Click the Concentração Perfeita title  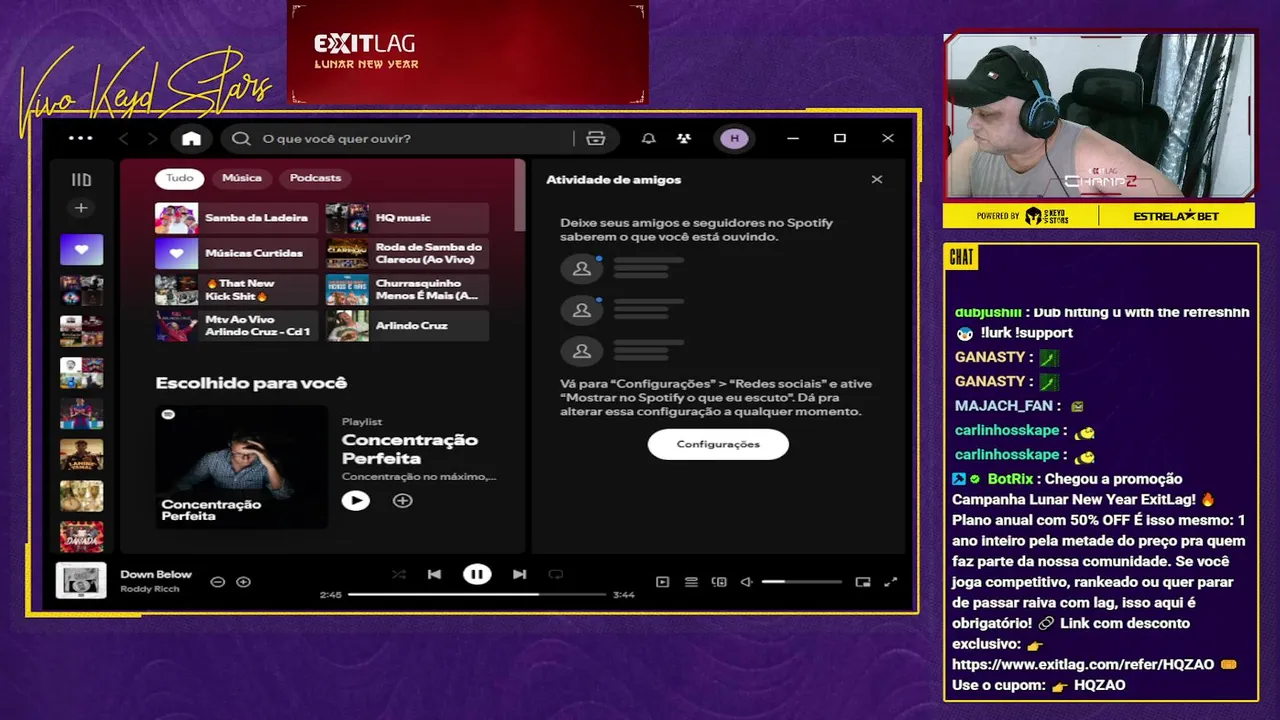click(x=410, y=449)
